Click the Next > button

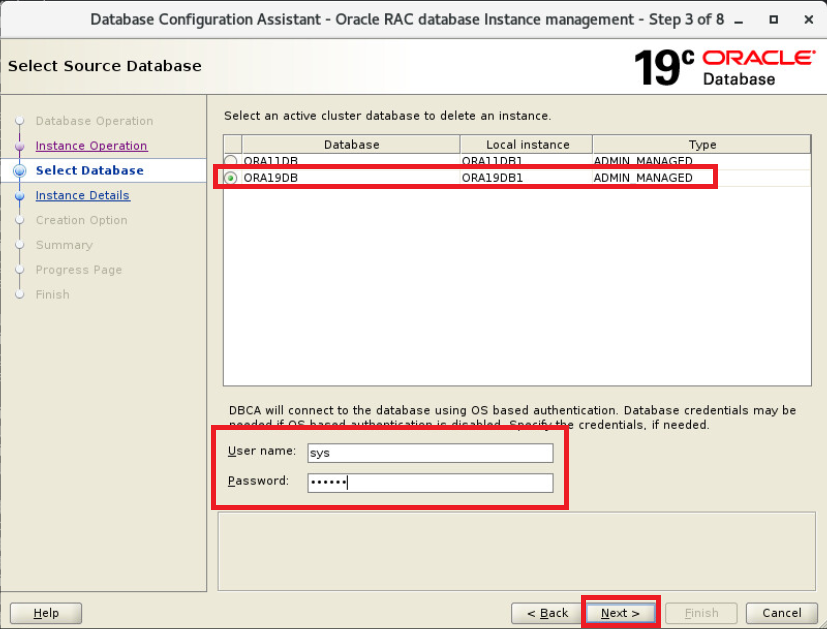[x=620, y=613]
